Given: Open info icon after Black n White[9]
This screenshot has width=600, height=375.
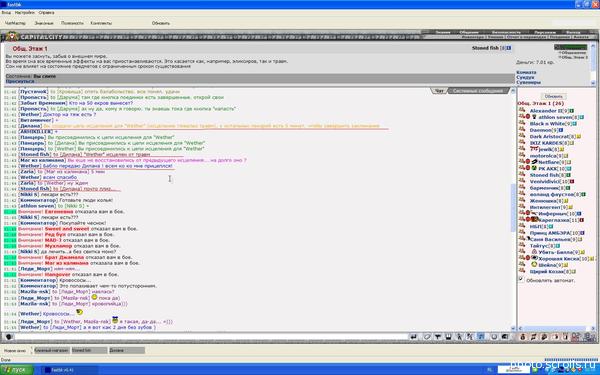Looking at the screenshot, I should [x=574, y=124].
